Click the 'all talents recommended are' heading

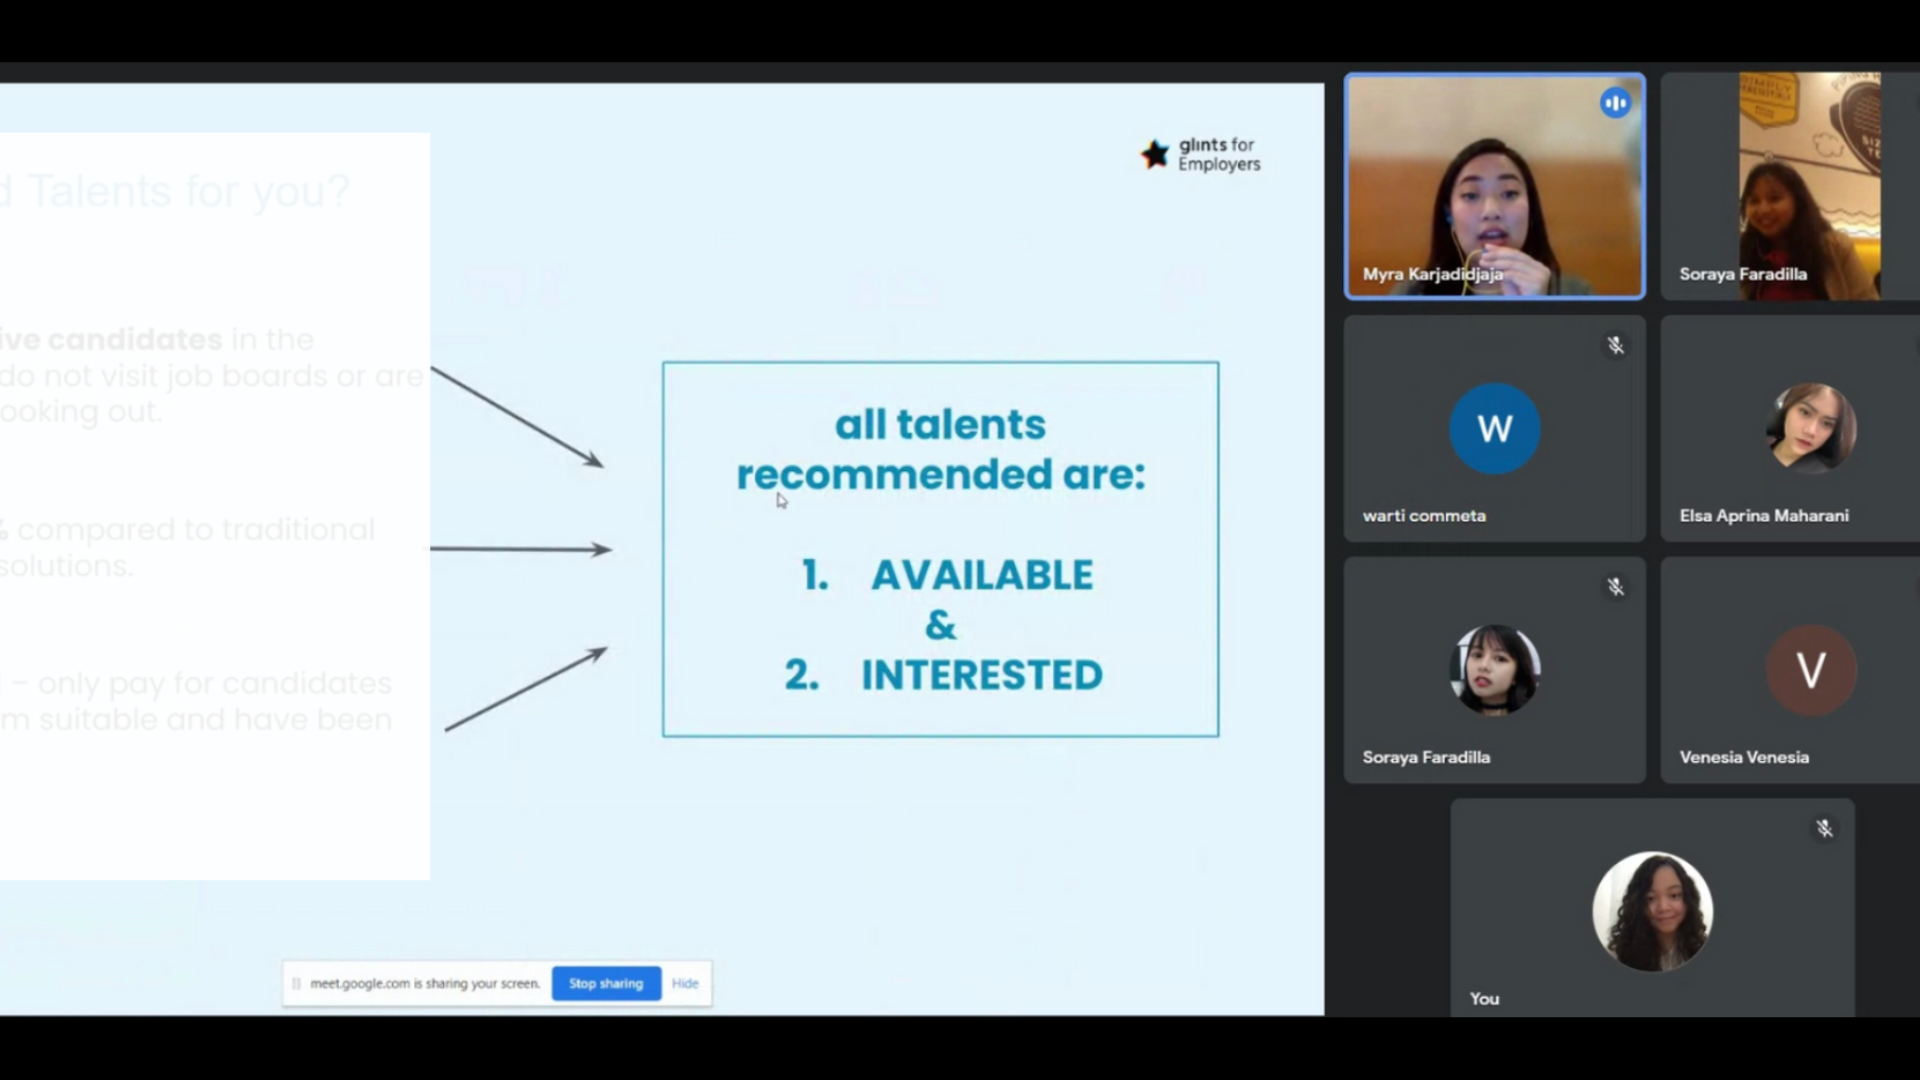[940, 449]
